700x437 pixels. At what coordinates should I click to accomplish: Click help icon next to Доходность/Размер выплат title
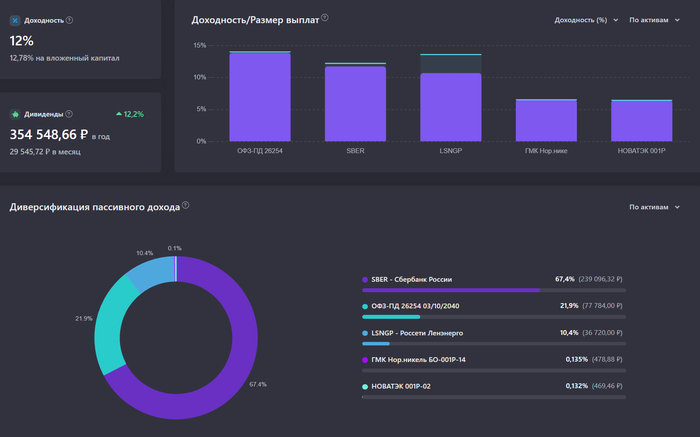pos(325,19)
